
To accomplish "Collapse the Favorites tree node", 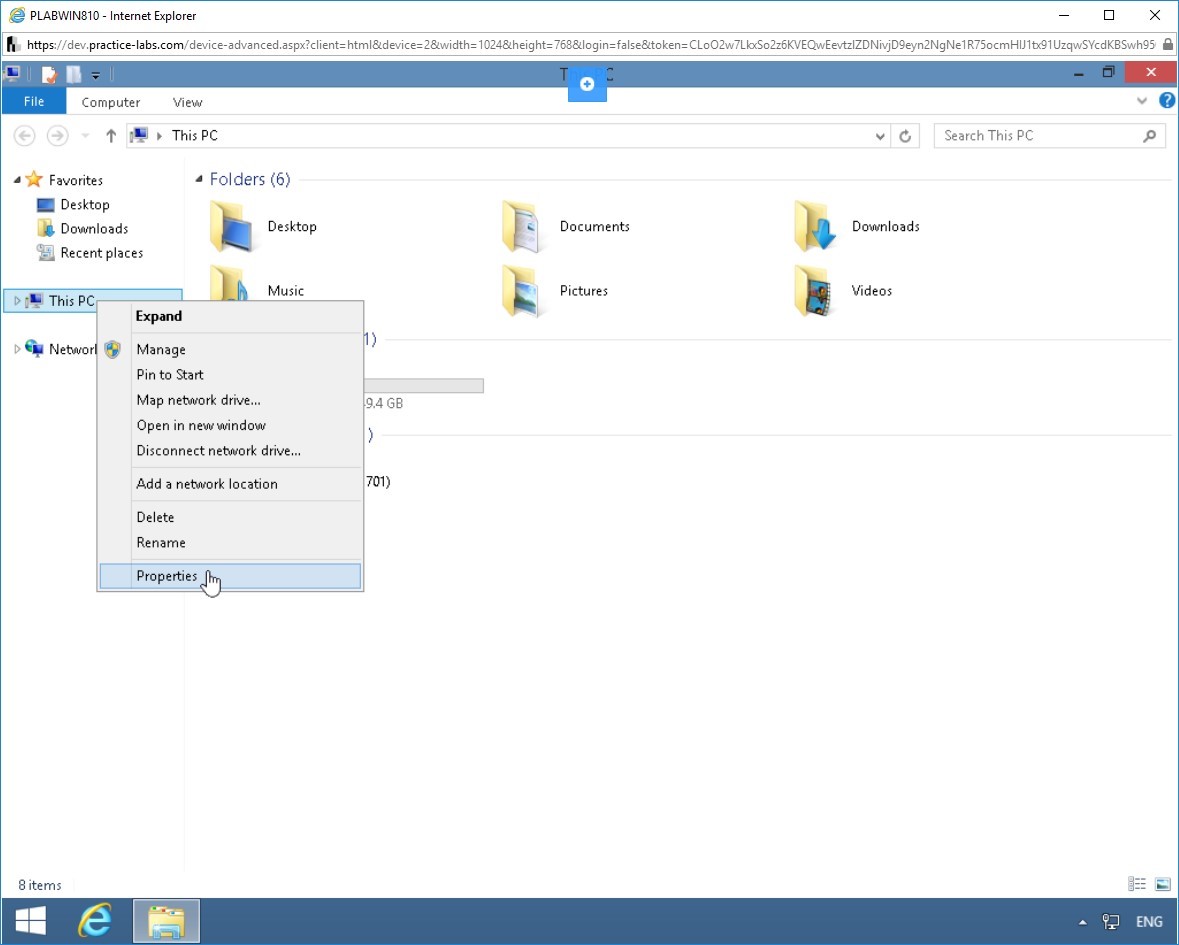I will click(17, 180).
